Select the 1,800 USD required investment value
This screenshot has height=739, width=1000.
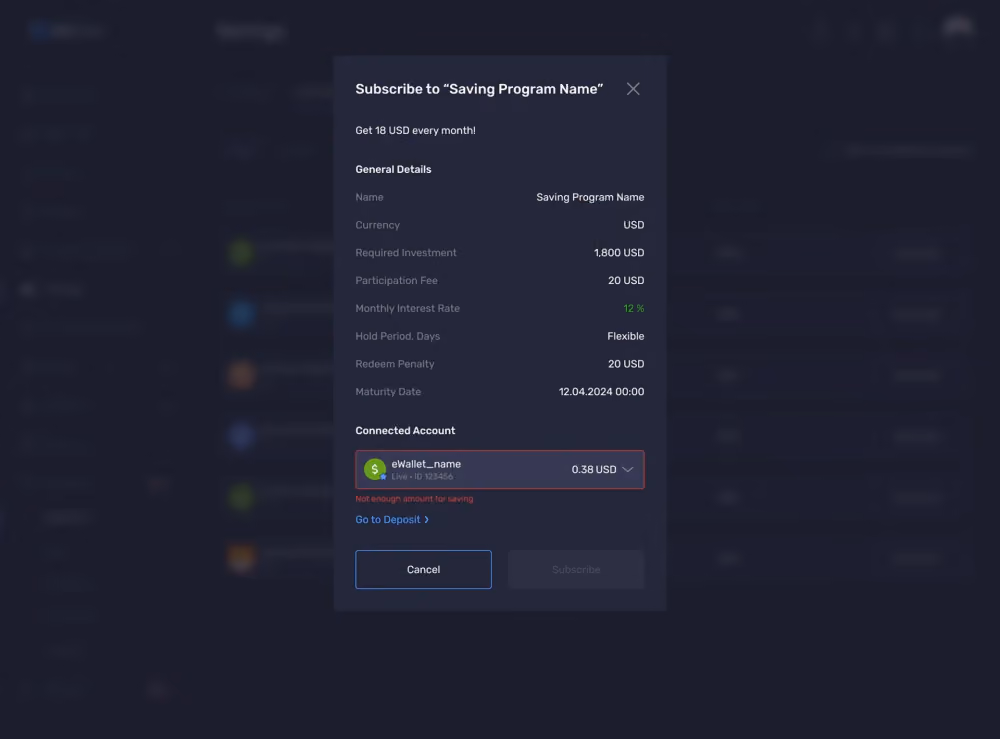619,253
